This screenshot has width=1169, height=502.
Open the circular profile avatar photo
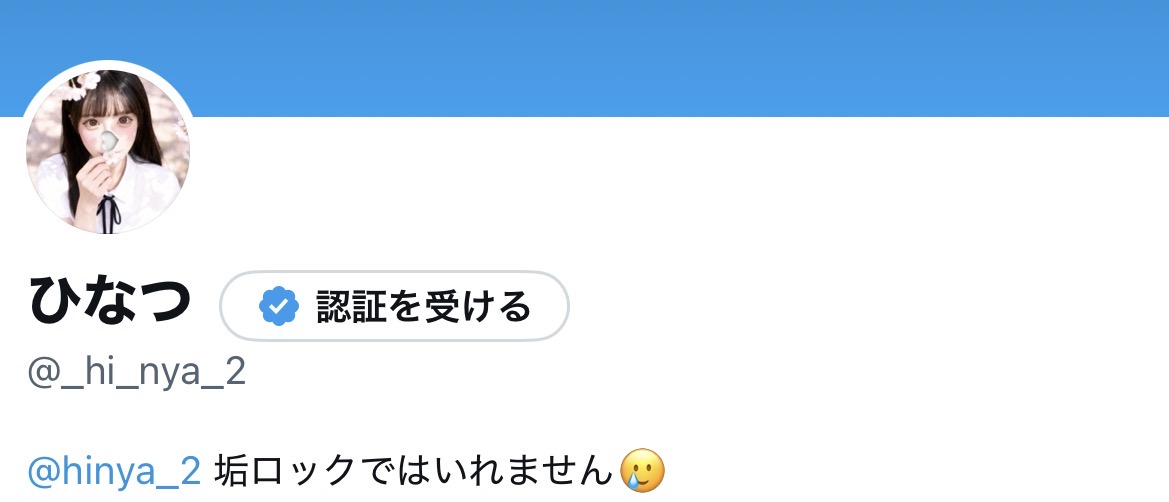pyautogui.click(x=108, y=151)
